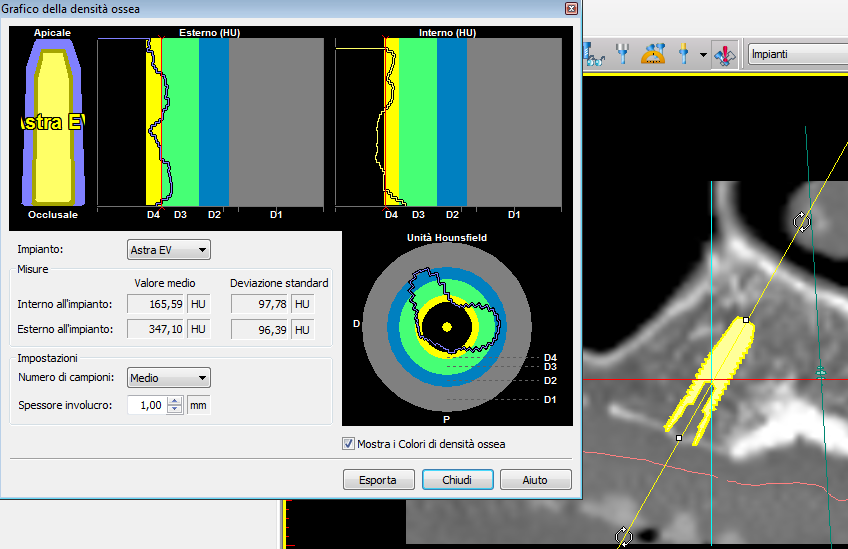Click the top rotation handle on implant axis

coord(800,220)
